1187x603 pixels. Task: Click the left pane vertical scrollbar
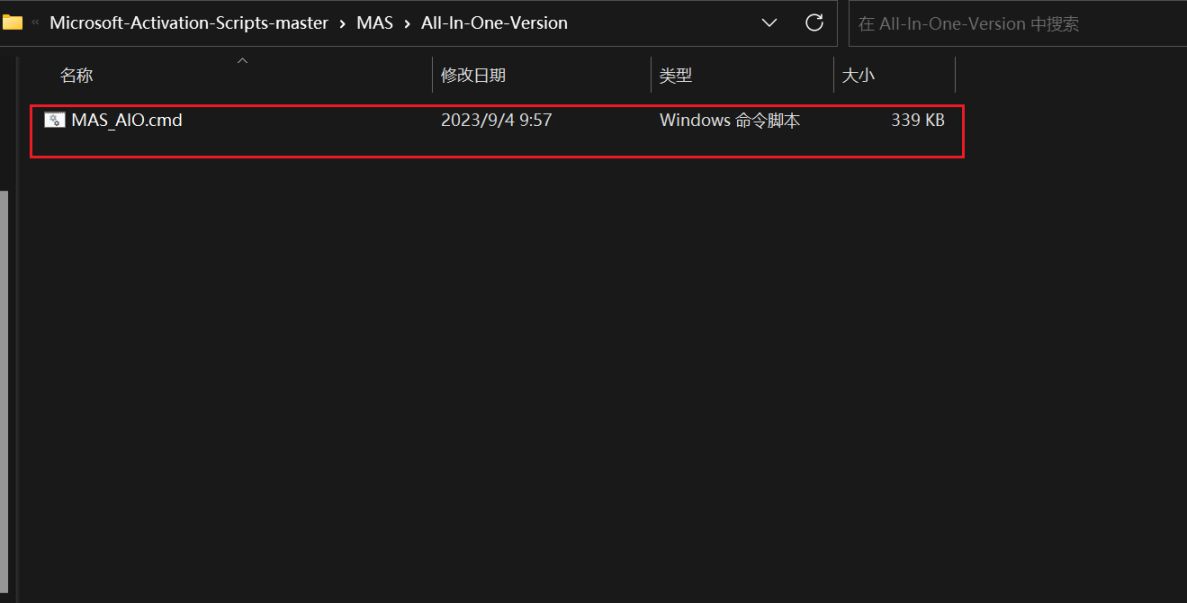(4, 392)
